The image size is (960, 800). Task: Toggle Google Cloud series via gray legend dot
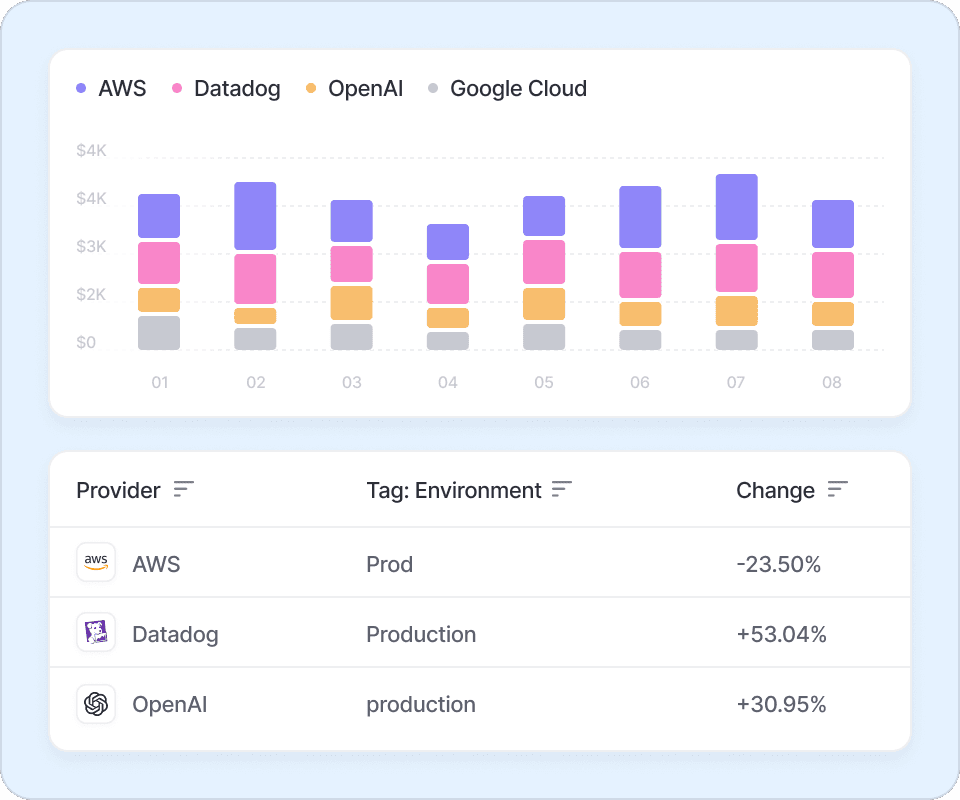click(433, 89)
